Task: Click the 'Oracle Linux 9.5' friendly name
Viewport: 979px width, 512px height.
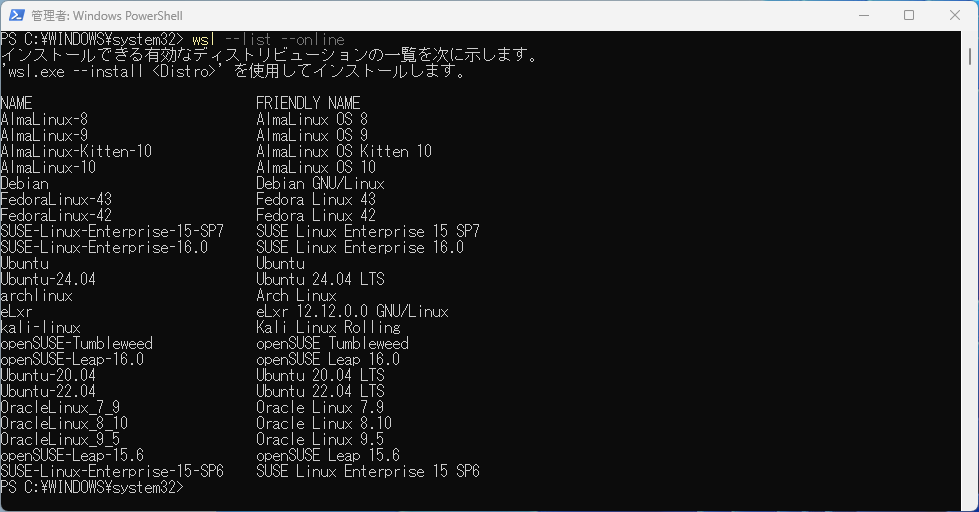Action: pos(320,440)
